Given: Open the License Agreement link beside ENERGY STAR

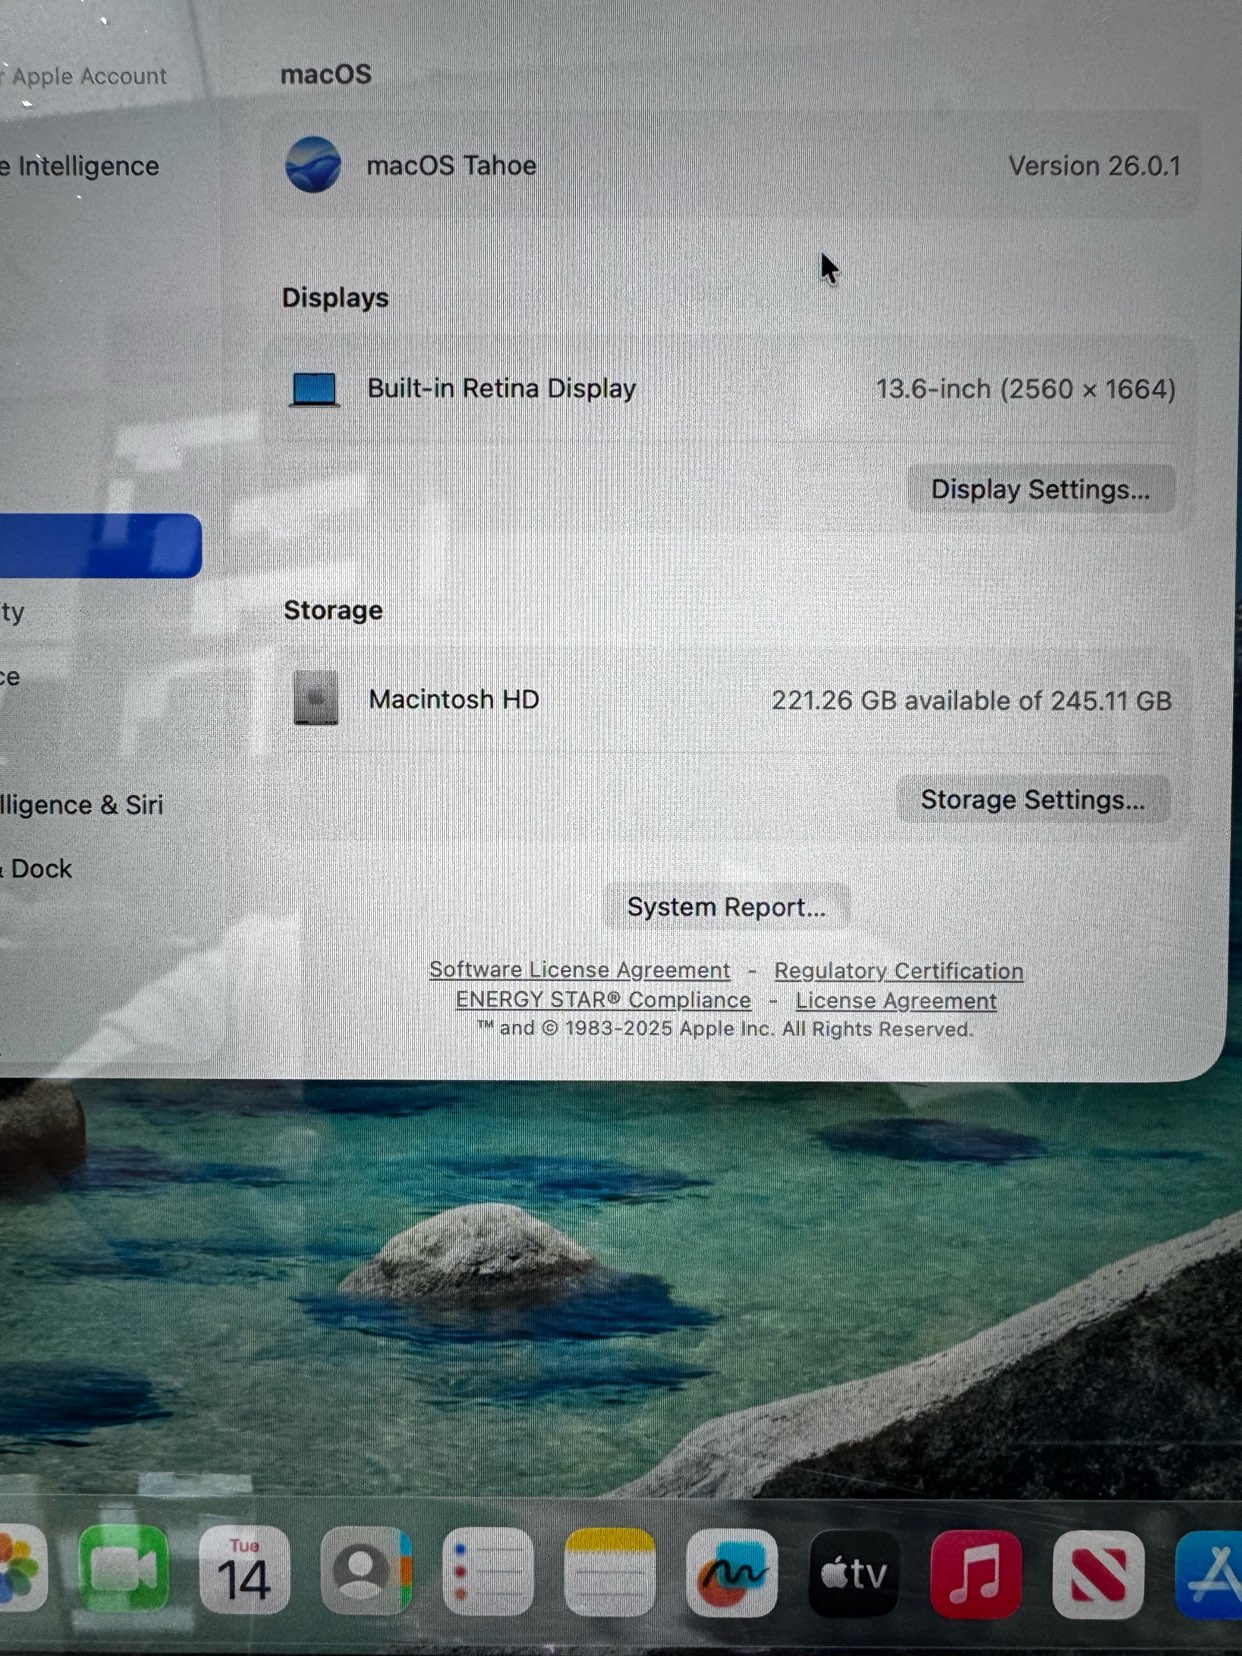Looking at the screenshot, I should click(896, 1001).
